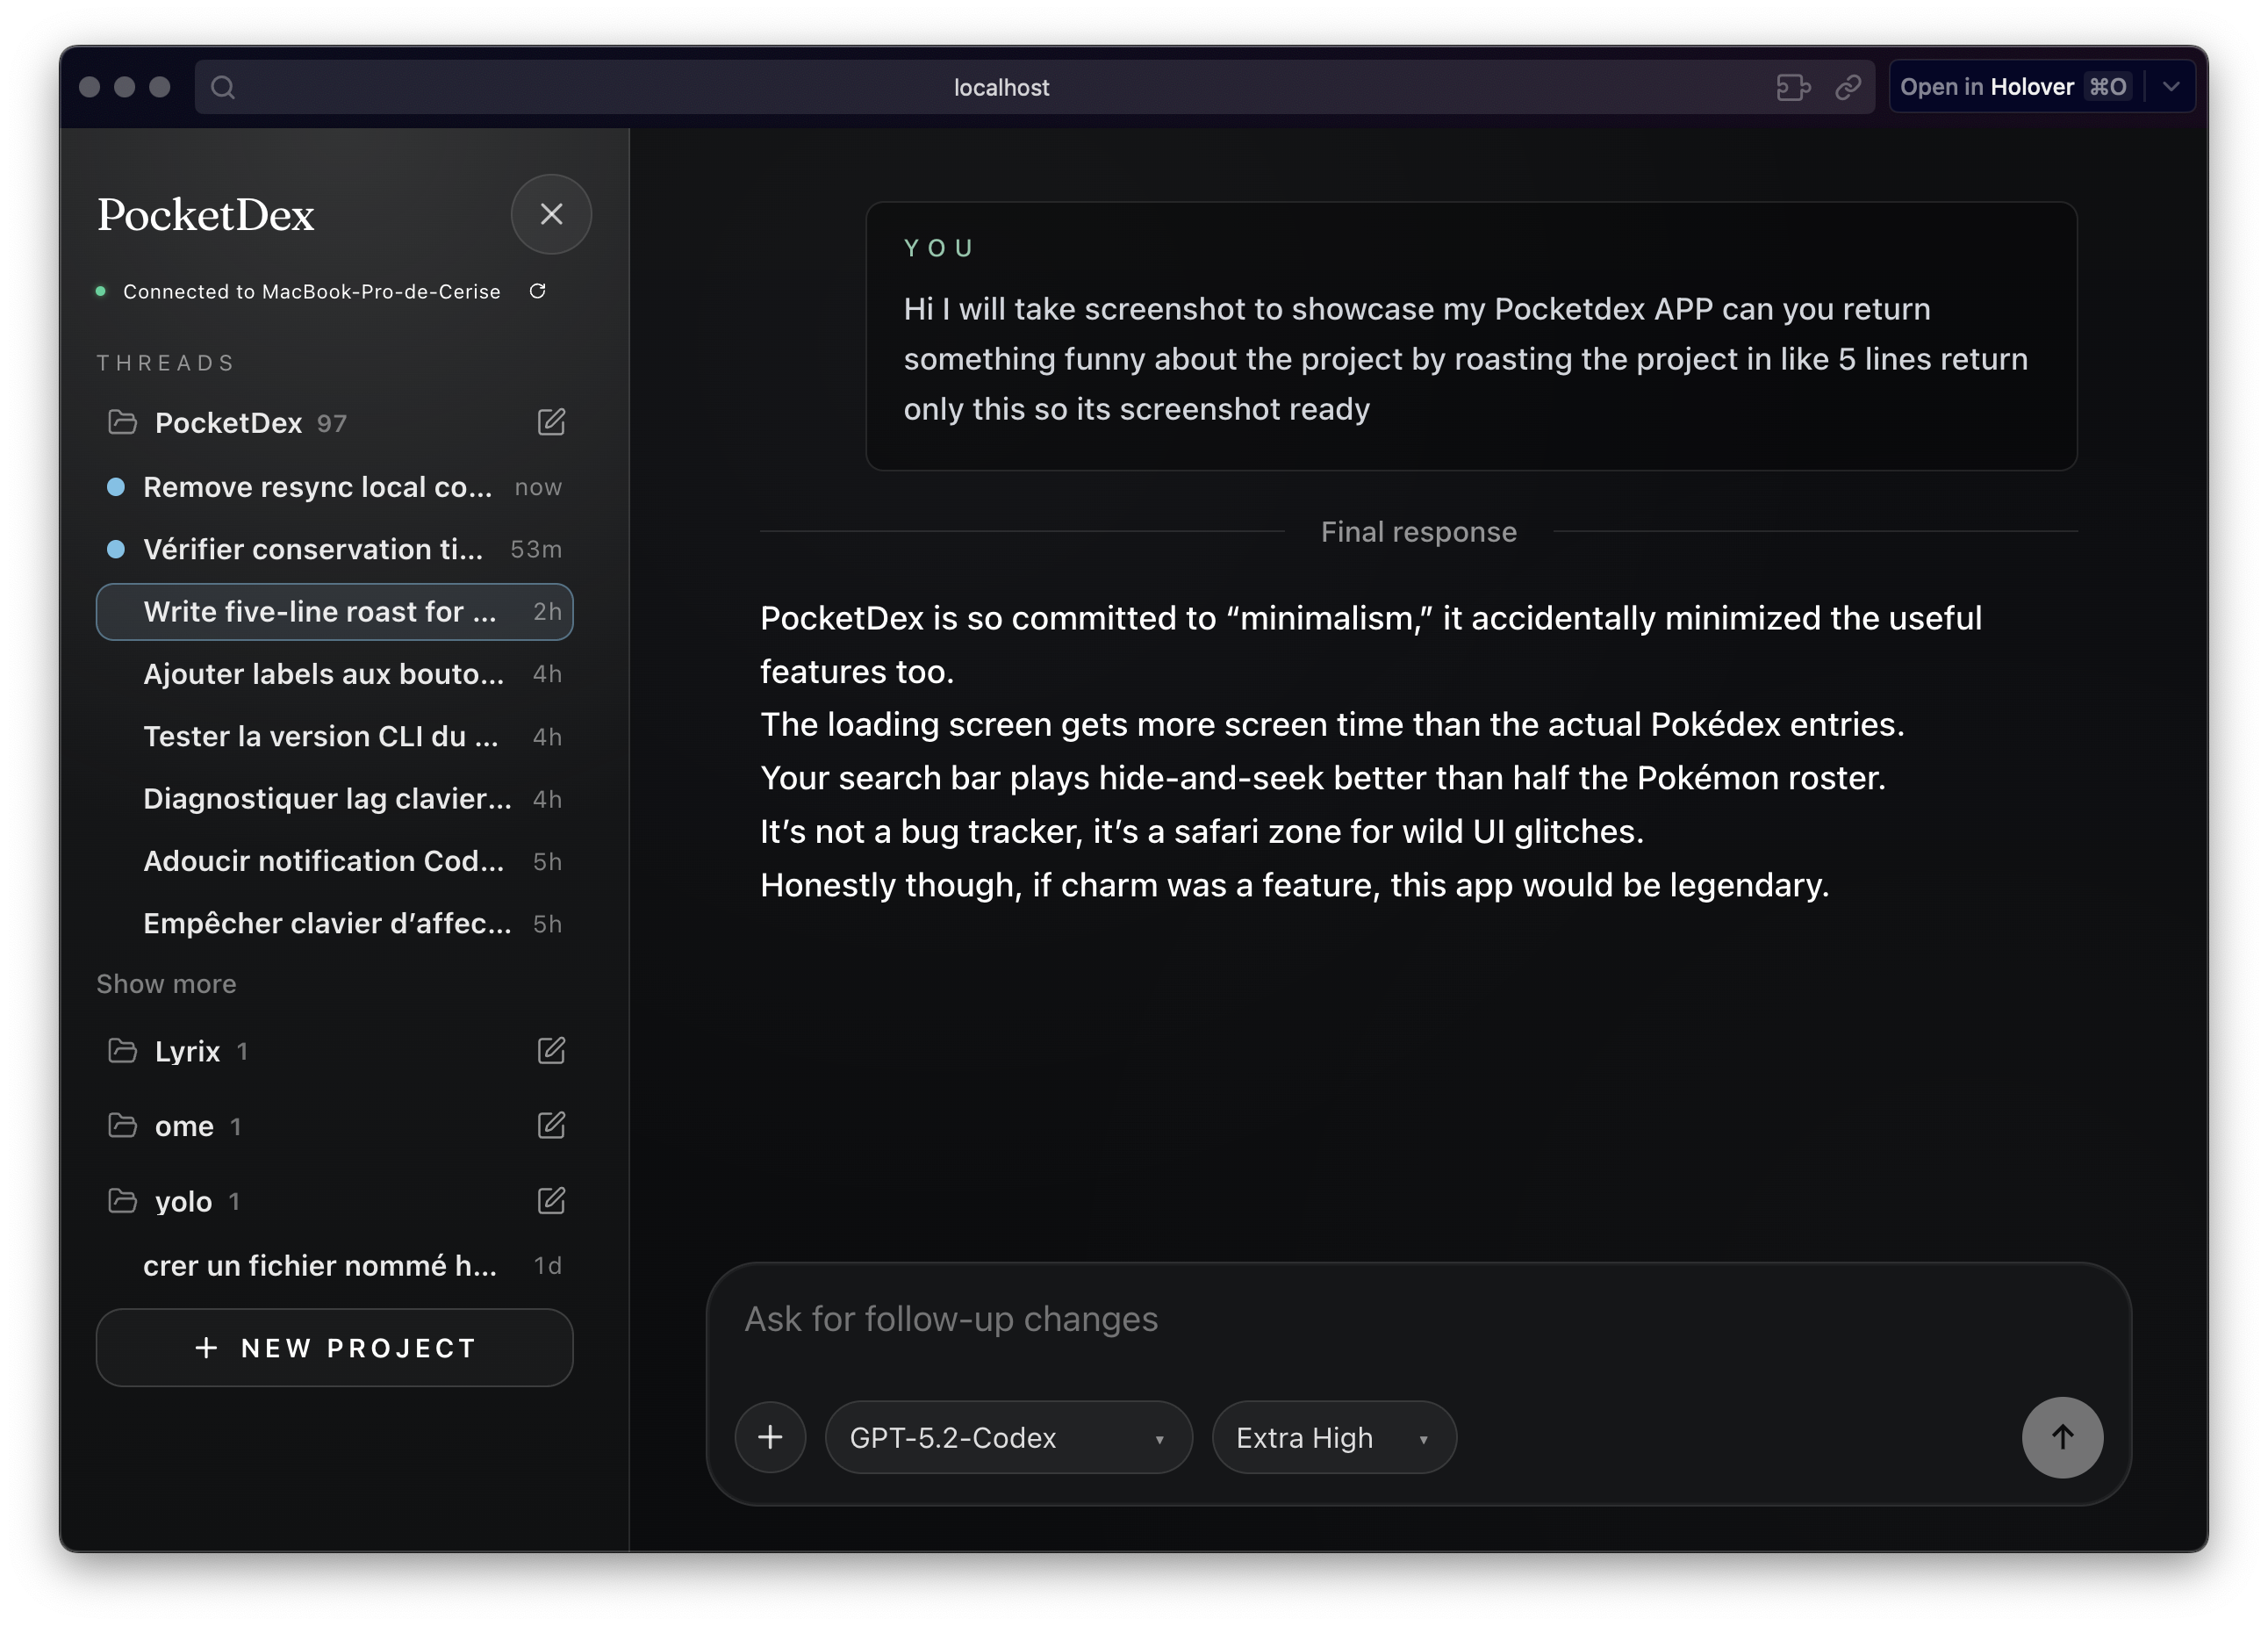
Task: Expand the Open in Holover chevron
Action: (2171, 87)
